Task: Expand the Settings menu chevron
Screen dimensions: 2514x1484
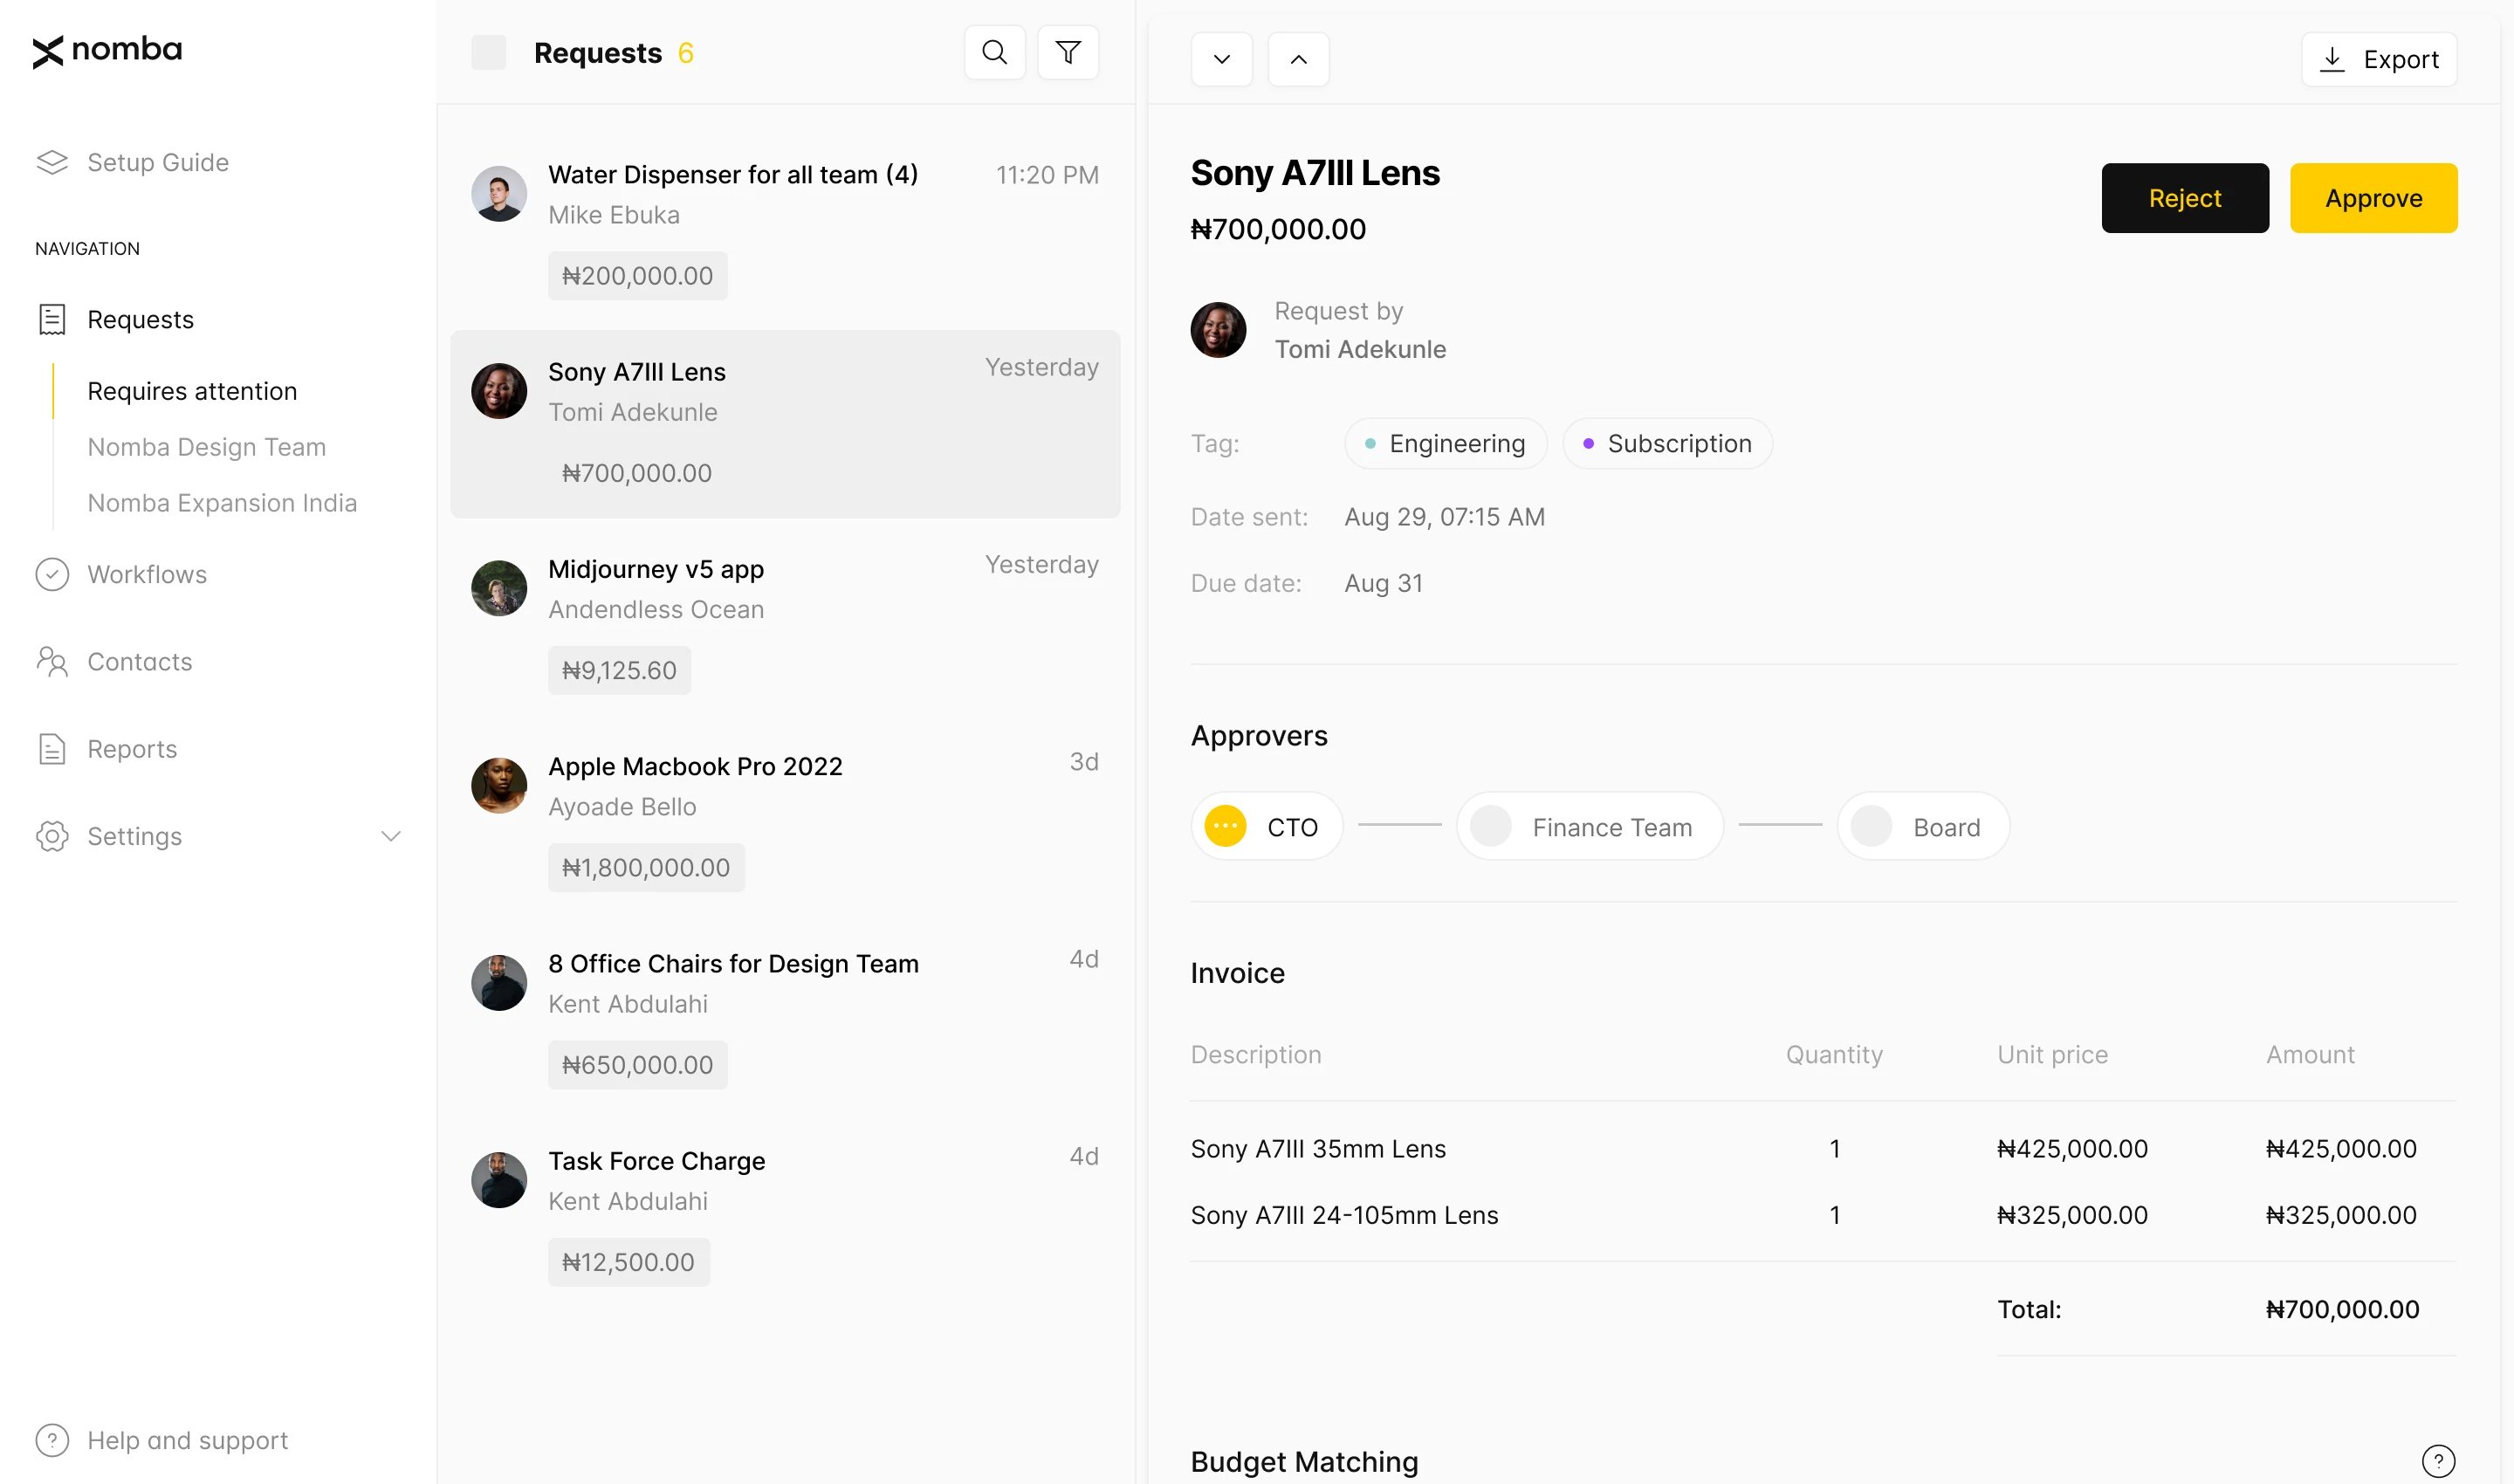Action: click(392, 836)
